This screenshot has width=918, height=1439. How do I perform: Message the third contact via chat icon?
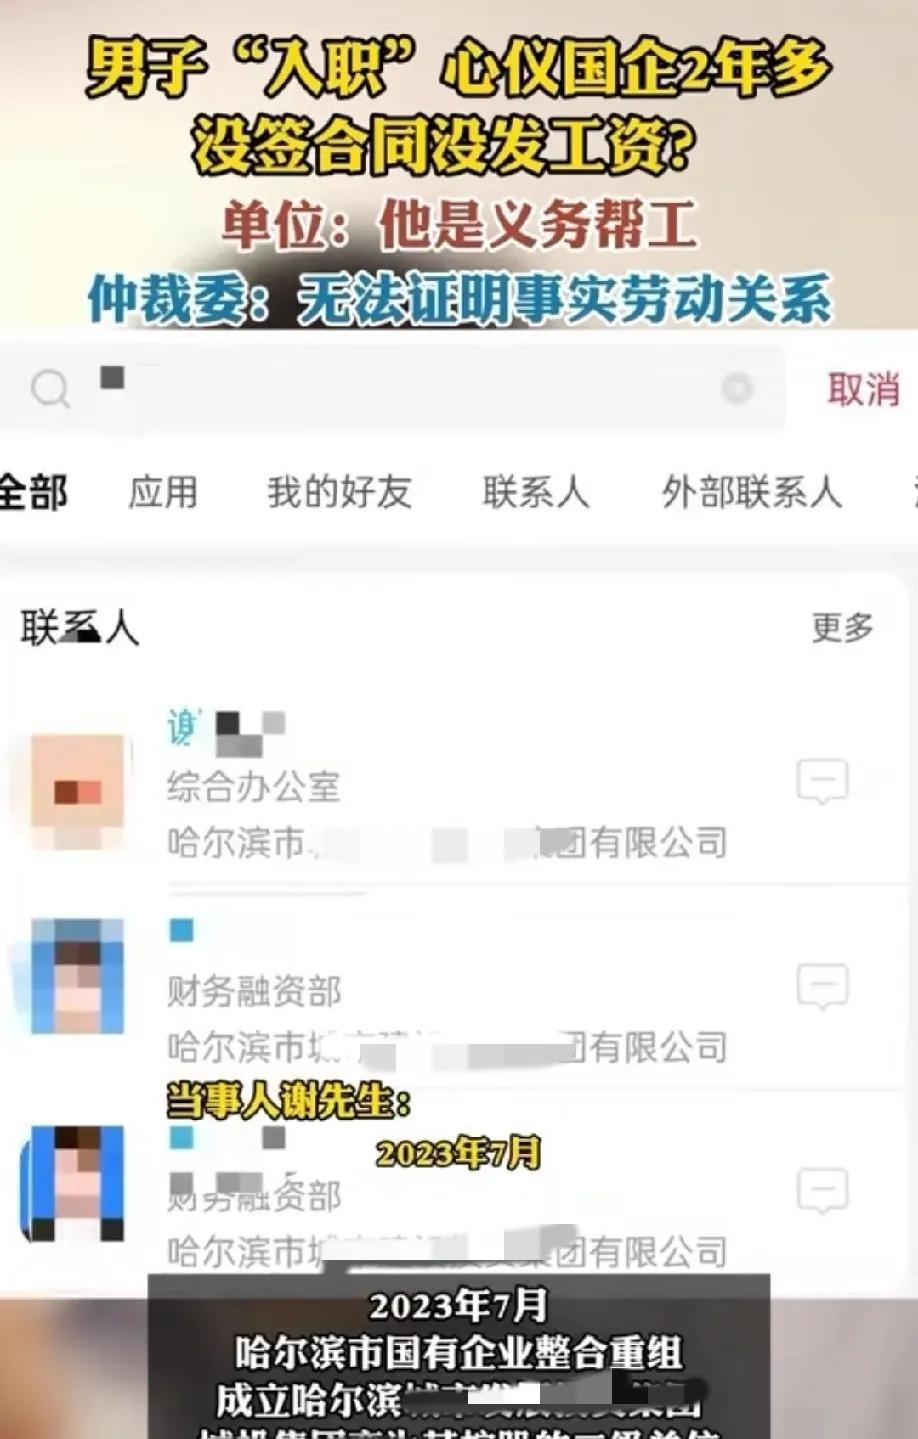(822, 1191)
